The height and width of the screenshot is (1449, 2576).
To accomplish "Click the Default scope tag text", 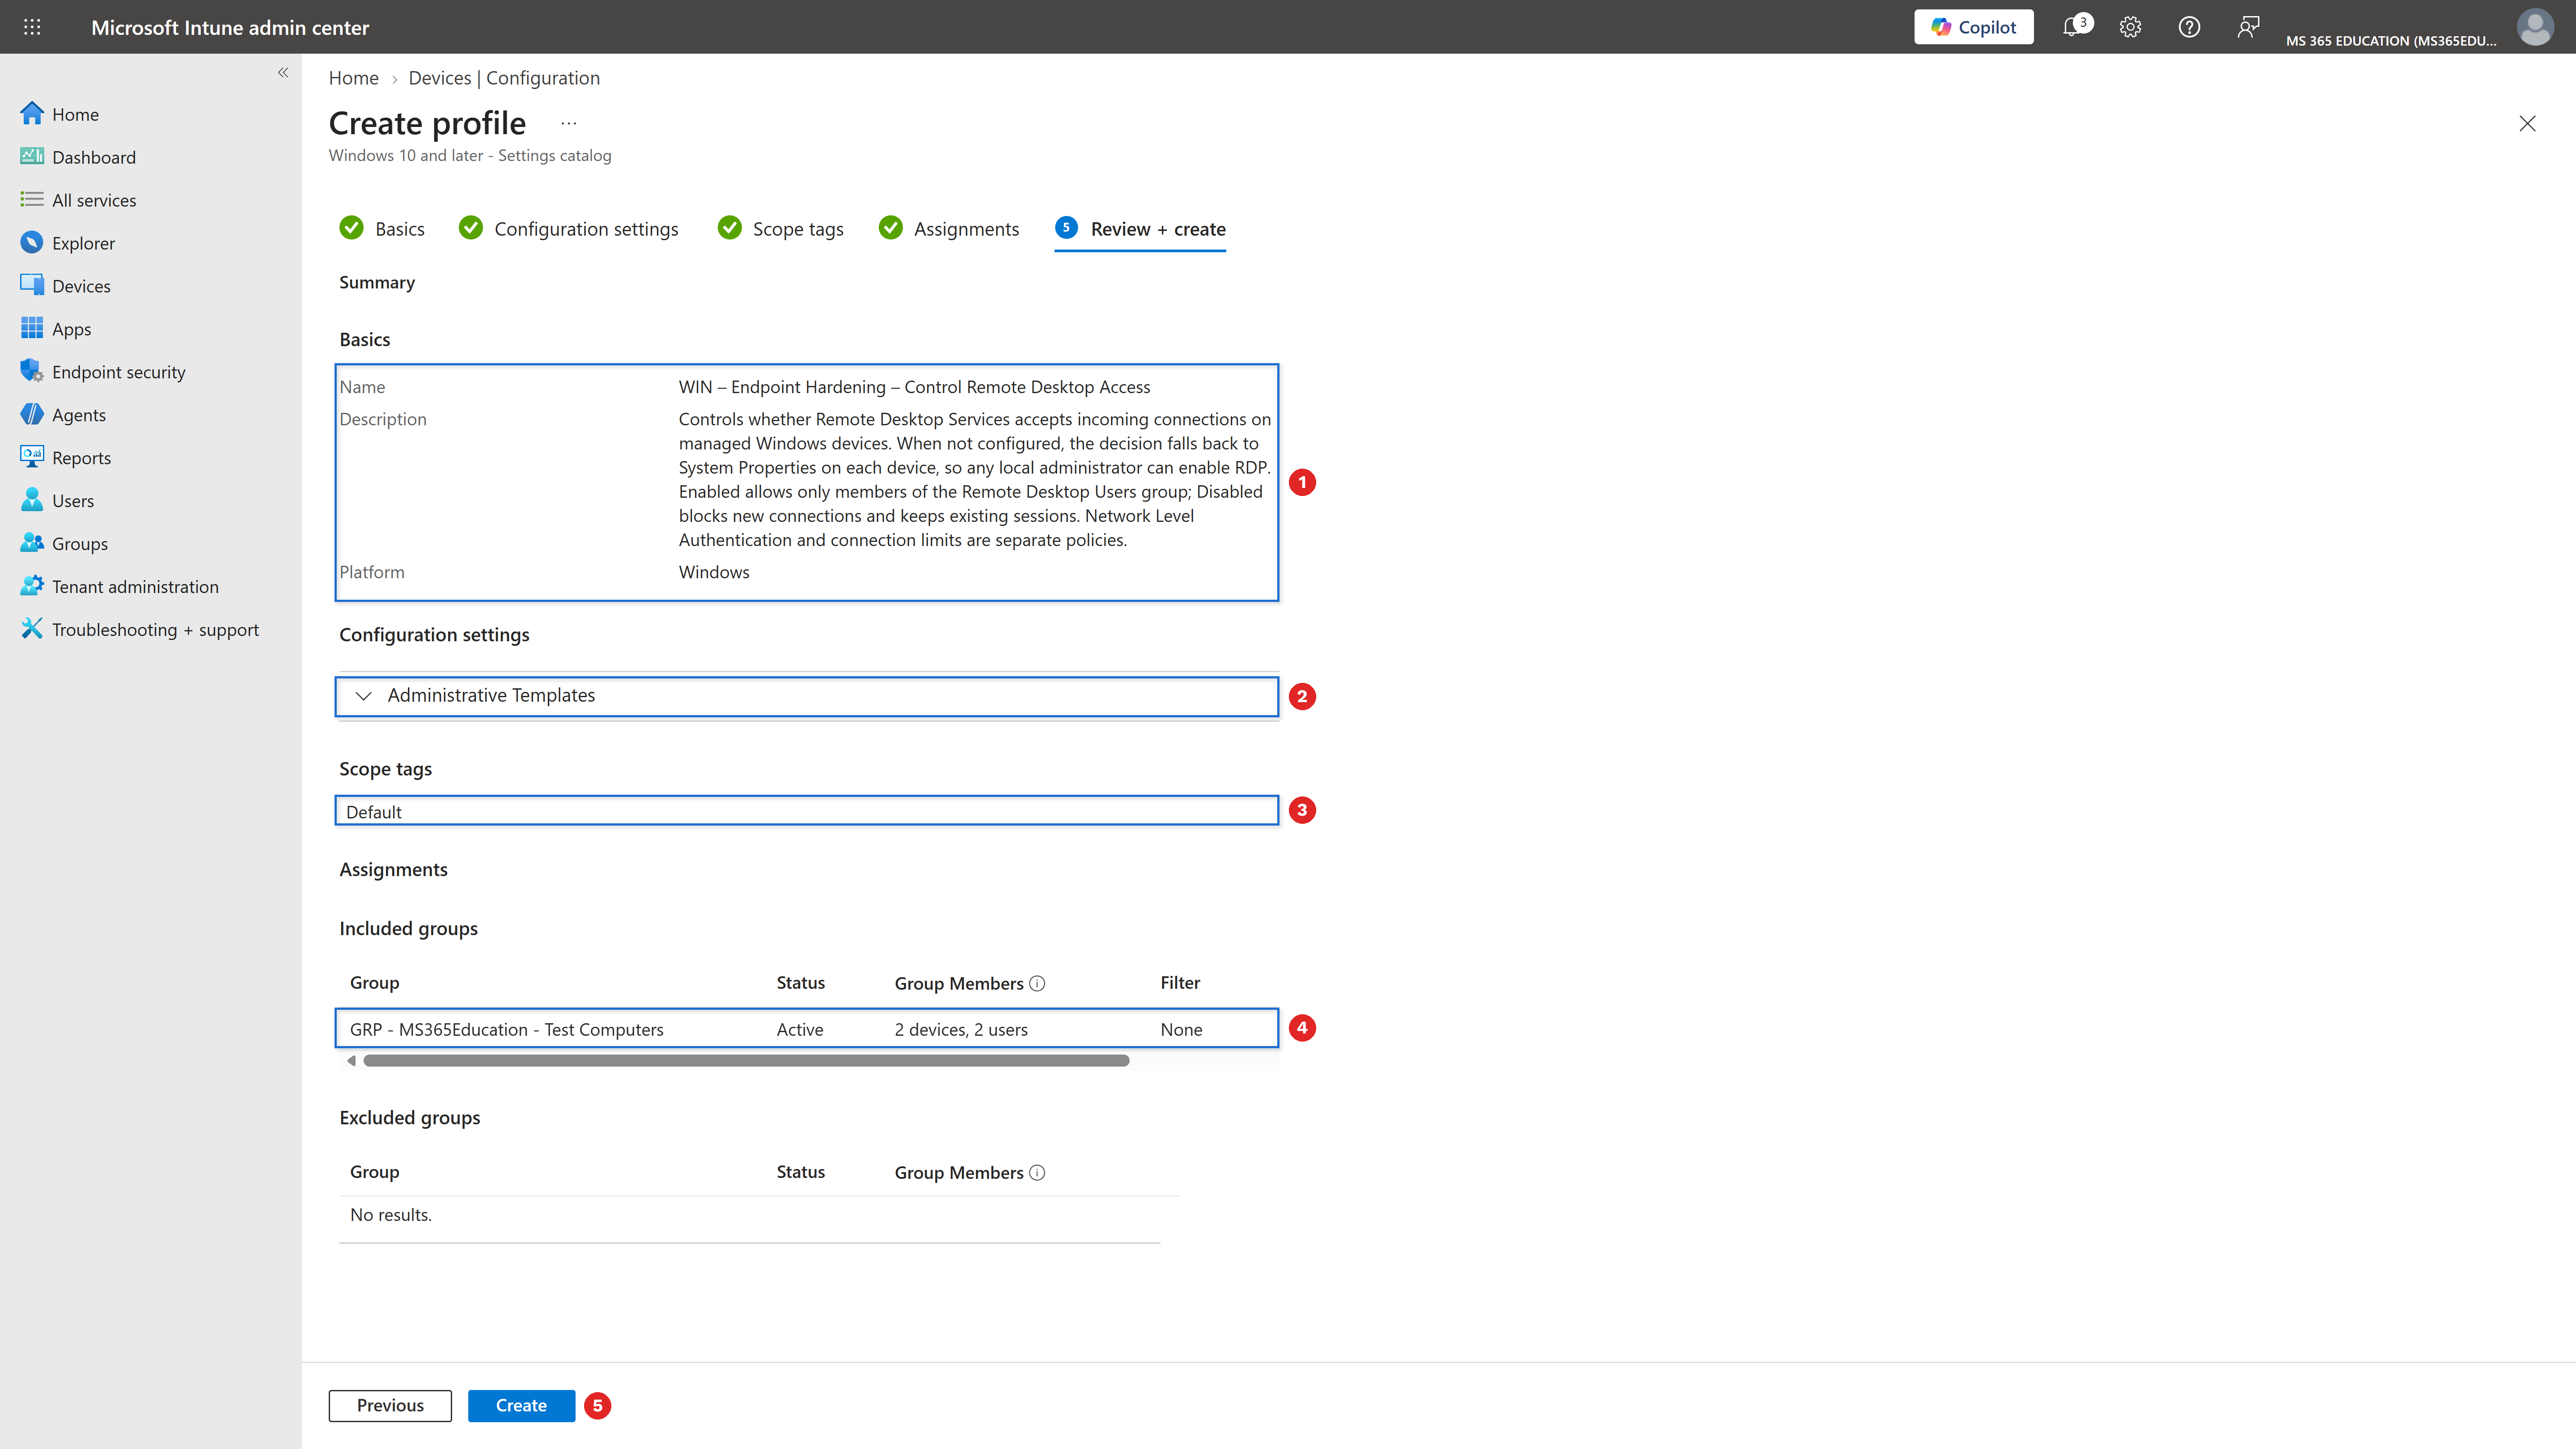I will point(374,812).
